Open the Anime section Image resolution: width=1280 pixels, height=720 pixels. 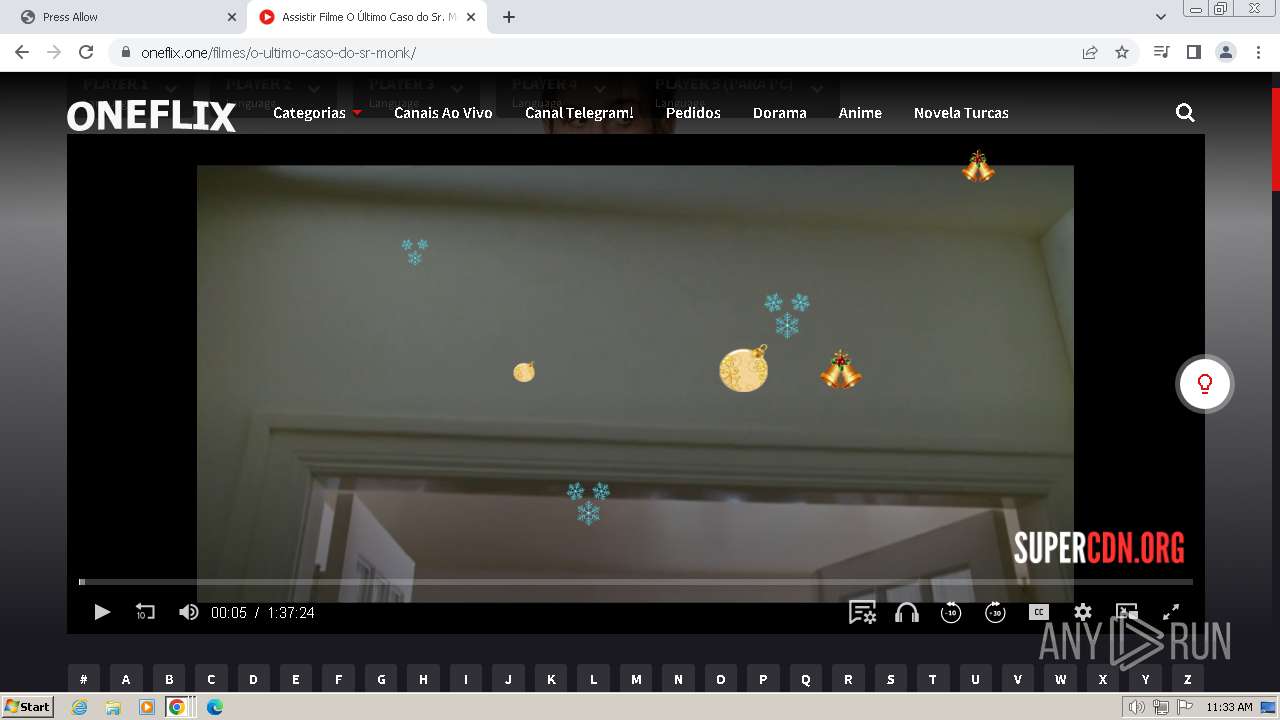click(x=860, y=113)
